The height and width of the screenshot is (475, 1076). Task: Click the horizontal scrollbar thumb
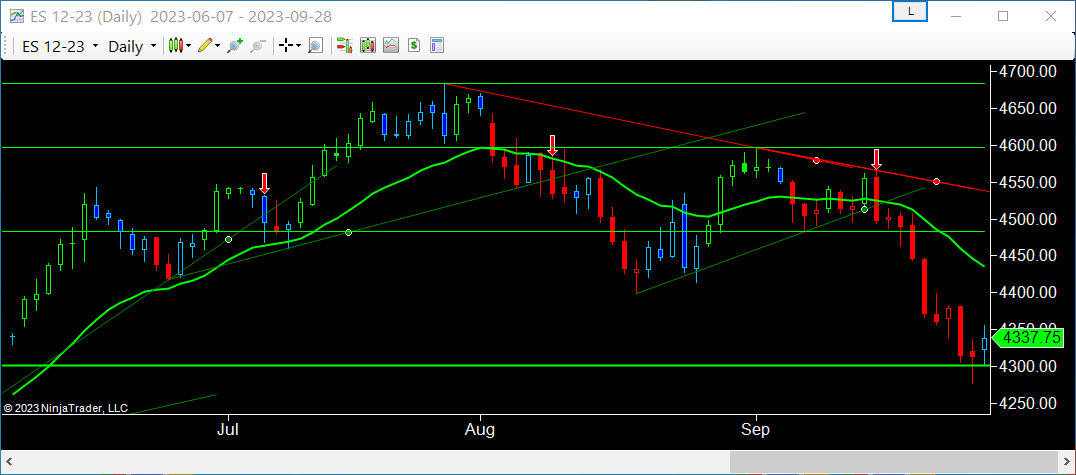click(x=893, y=461)
